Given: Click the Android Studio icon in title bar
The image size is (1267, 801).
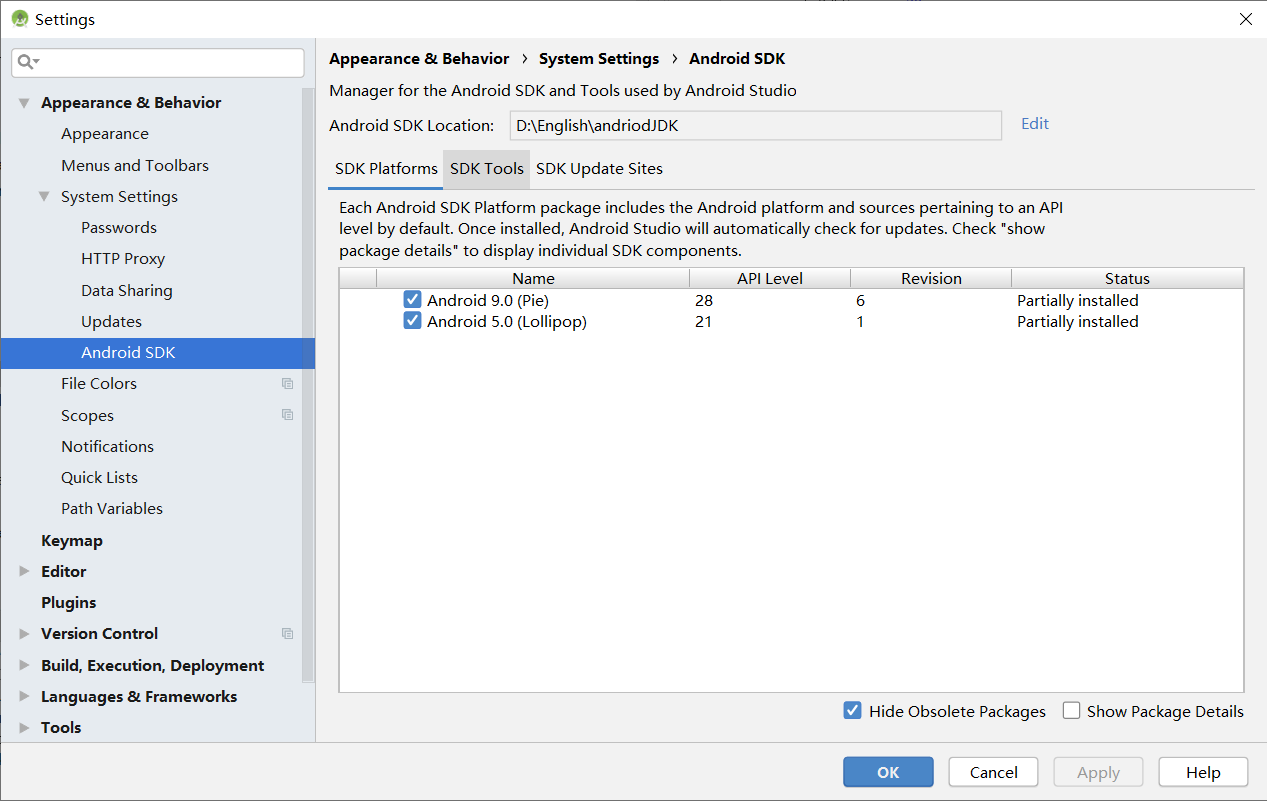Looking at the screenshot, I should [x=19, y=19].
